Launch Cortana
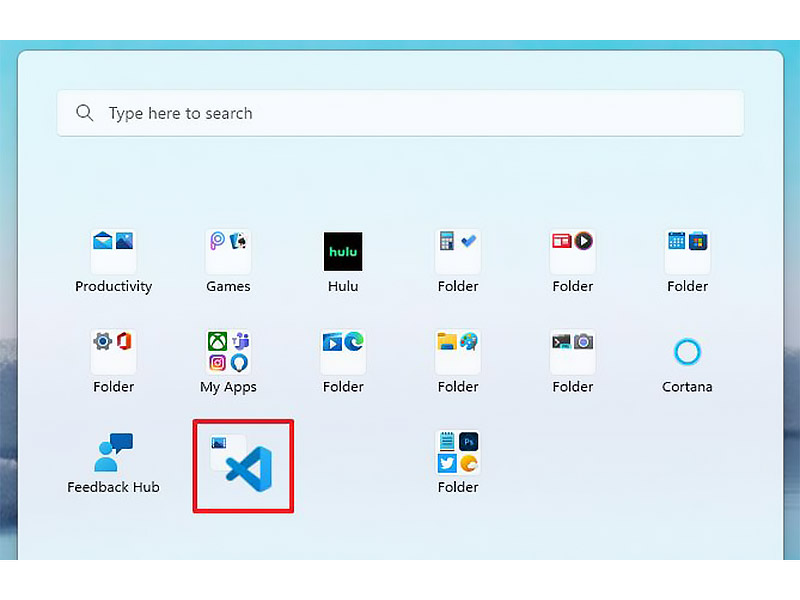Screen dimensions: 800x600 (687, 352)
